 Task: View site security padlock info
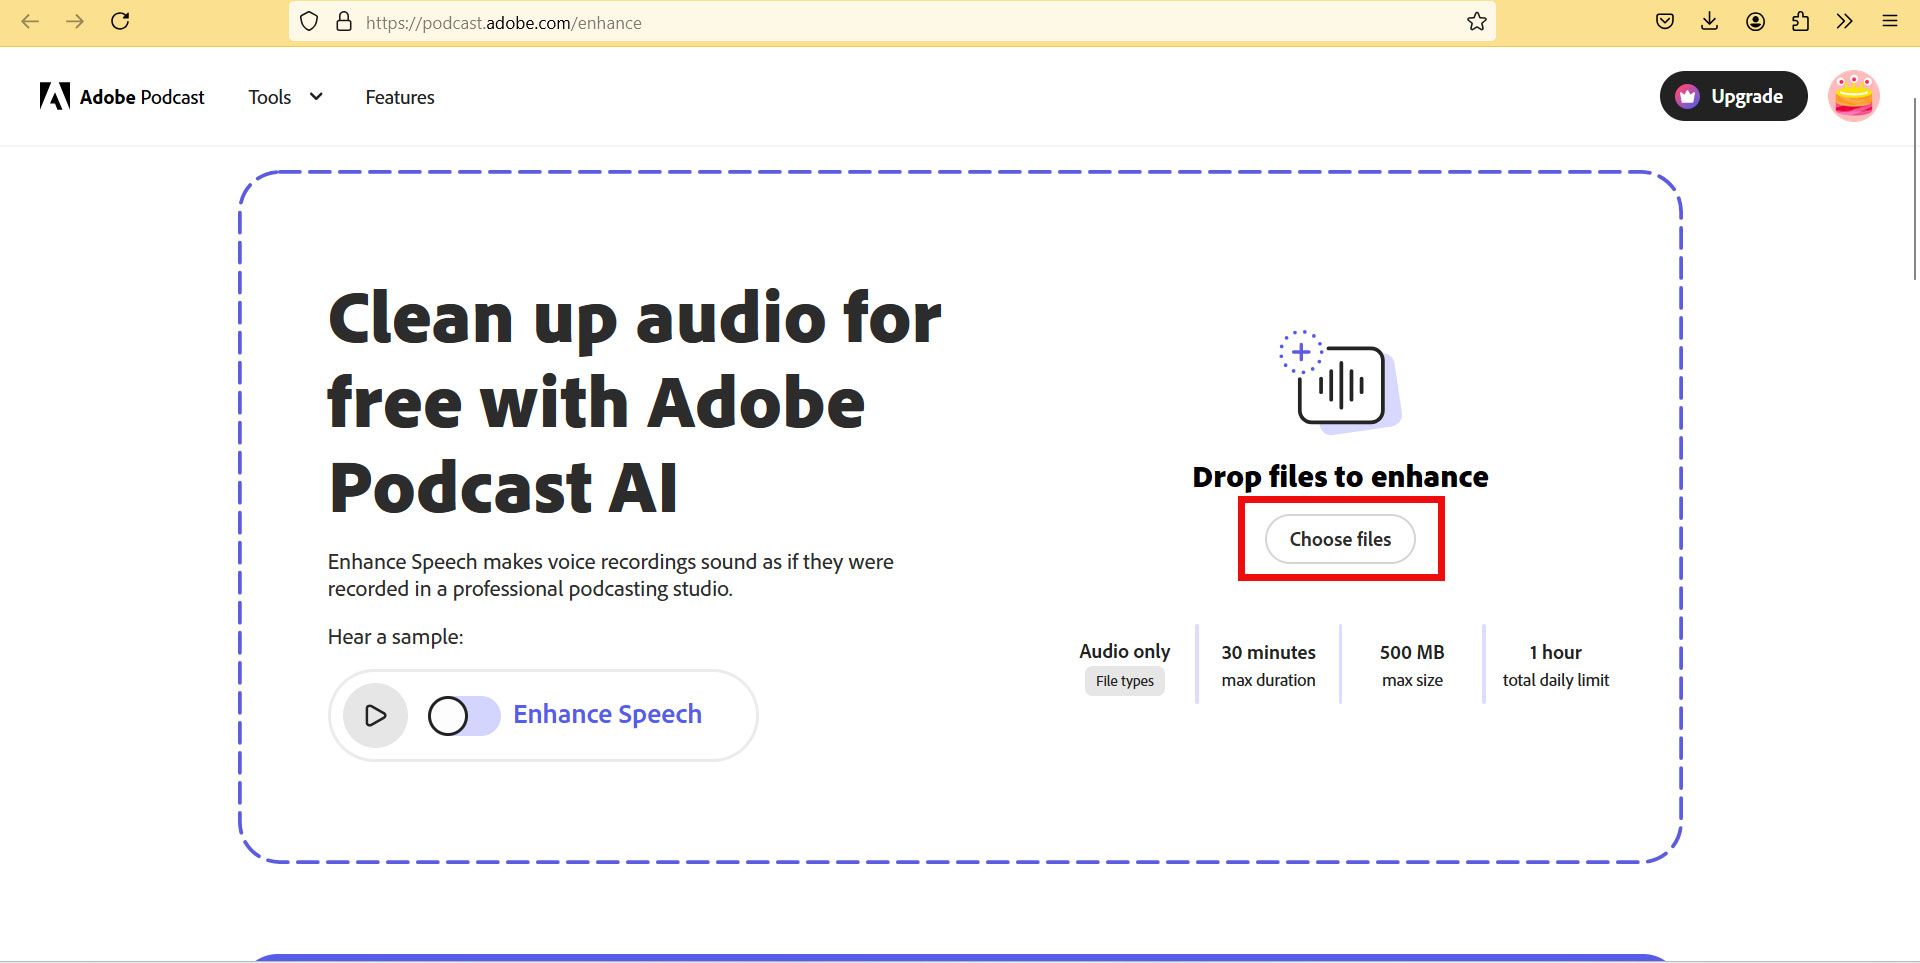click(343, 21)
